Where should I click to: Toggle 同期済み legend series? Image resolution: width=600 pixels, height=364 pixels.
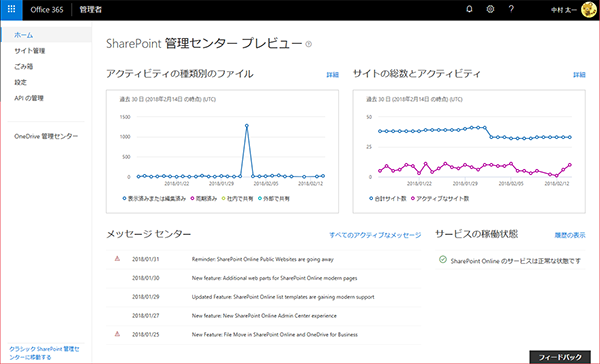[204, 198]
